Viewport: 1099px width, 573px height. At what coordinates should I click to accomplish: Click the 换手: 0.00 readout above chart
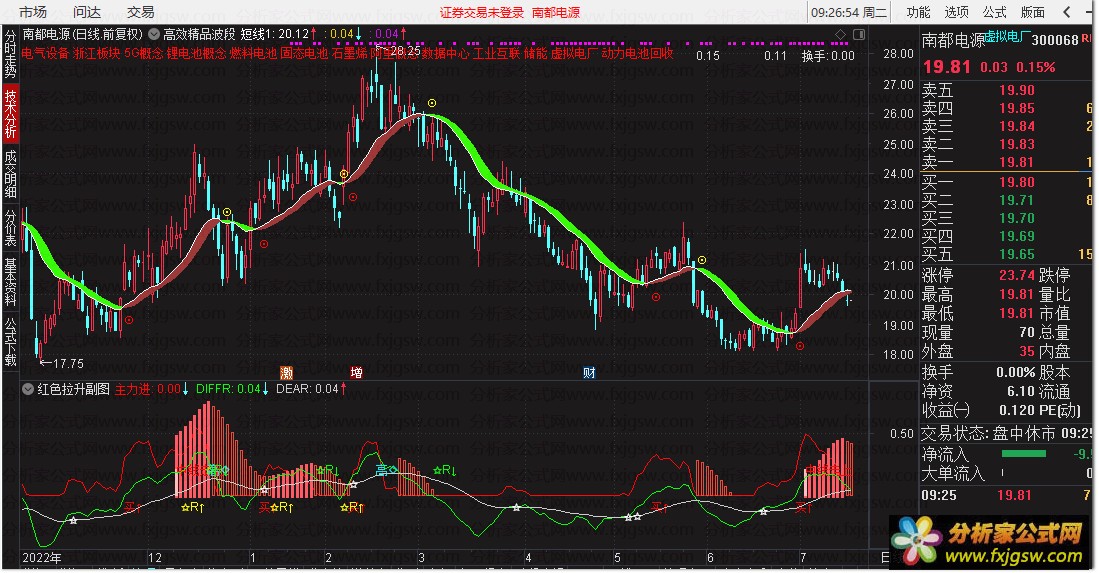828,55
